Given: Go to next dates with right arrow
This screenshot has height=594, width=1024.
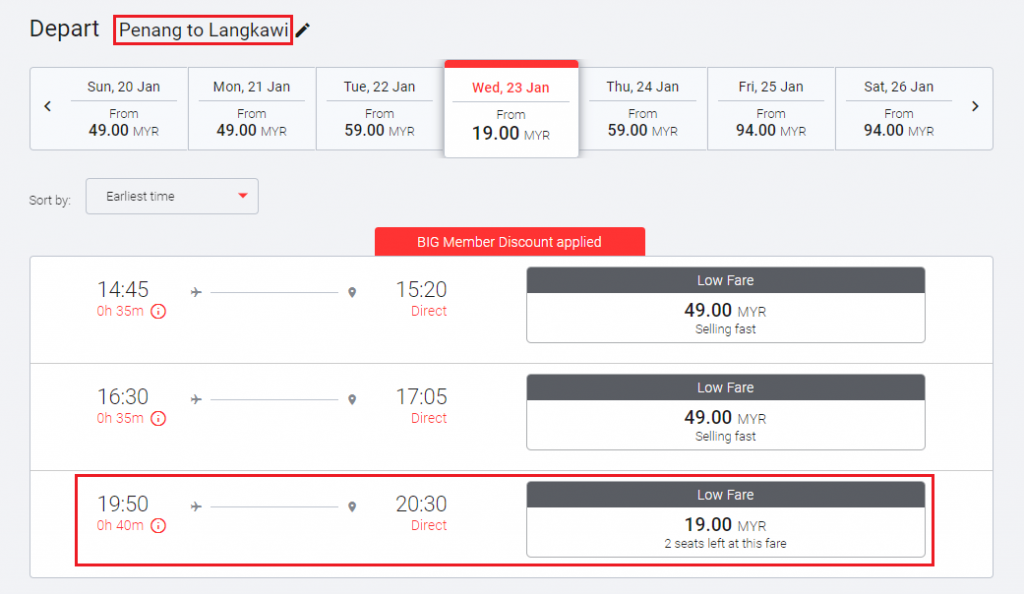Looking at the screenshot, I should click(975, 107).
